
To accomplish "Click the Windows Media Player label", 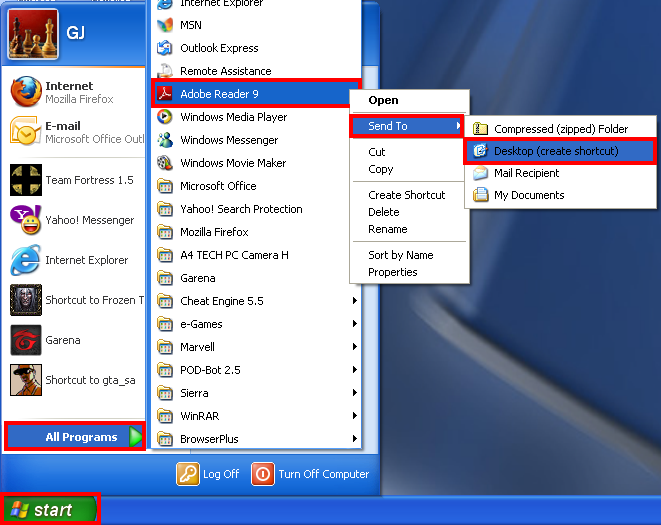I will pyautogui.click(x=234, y=117).
